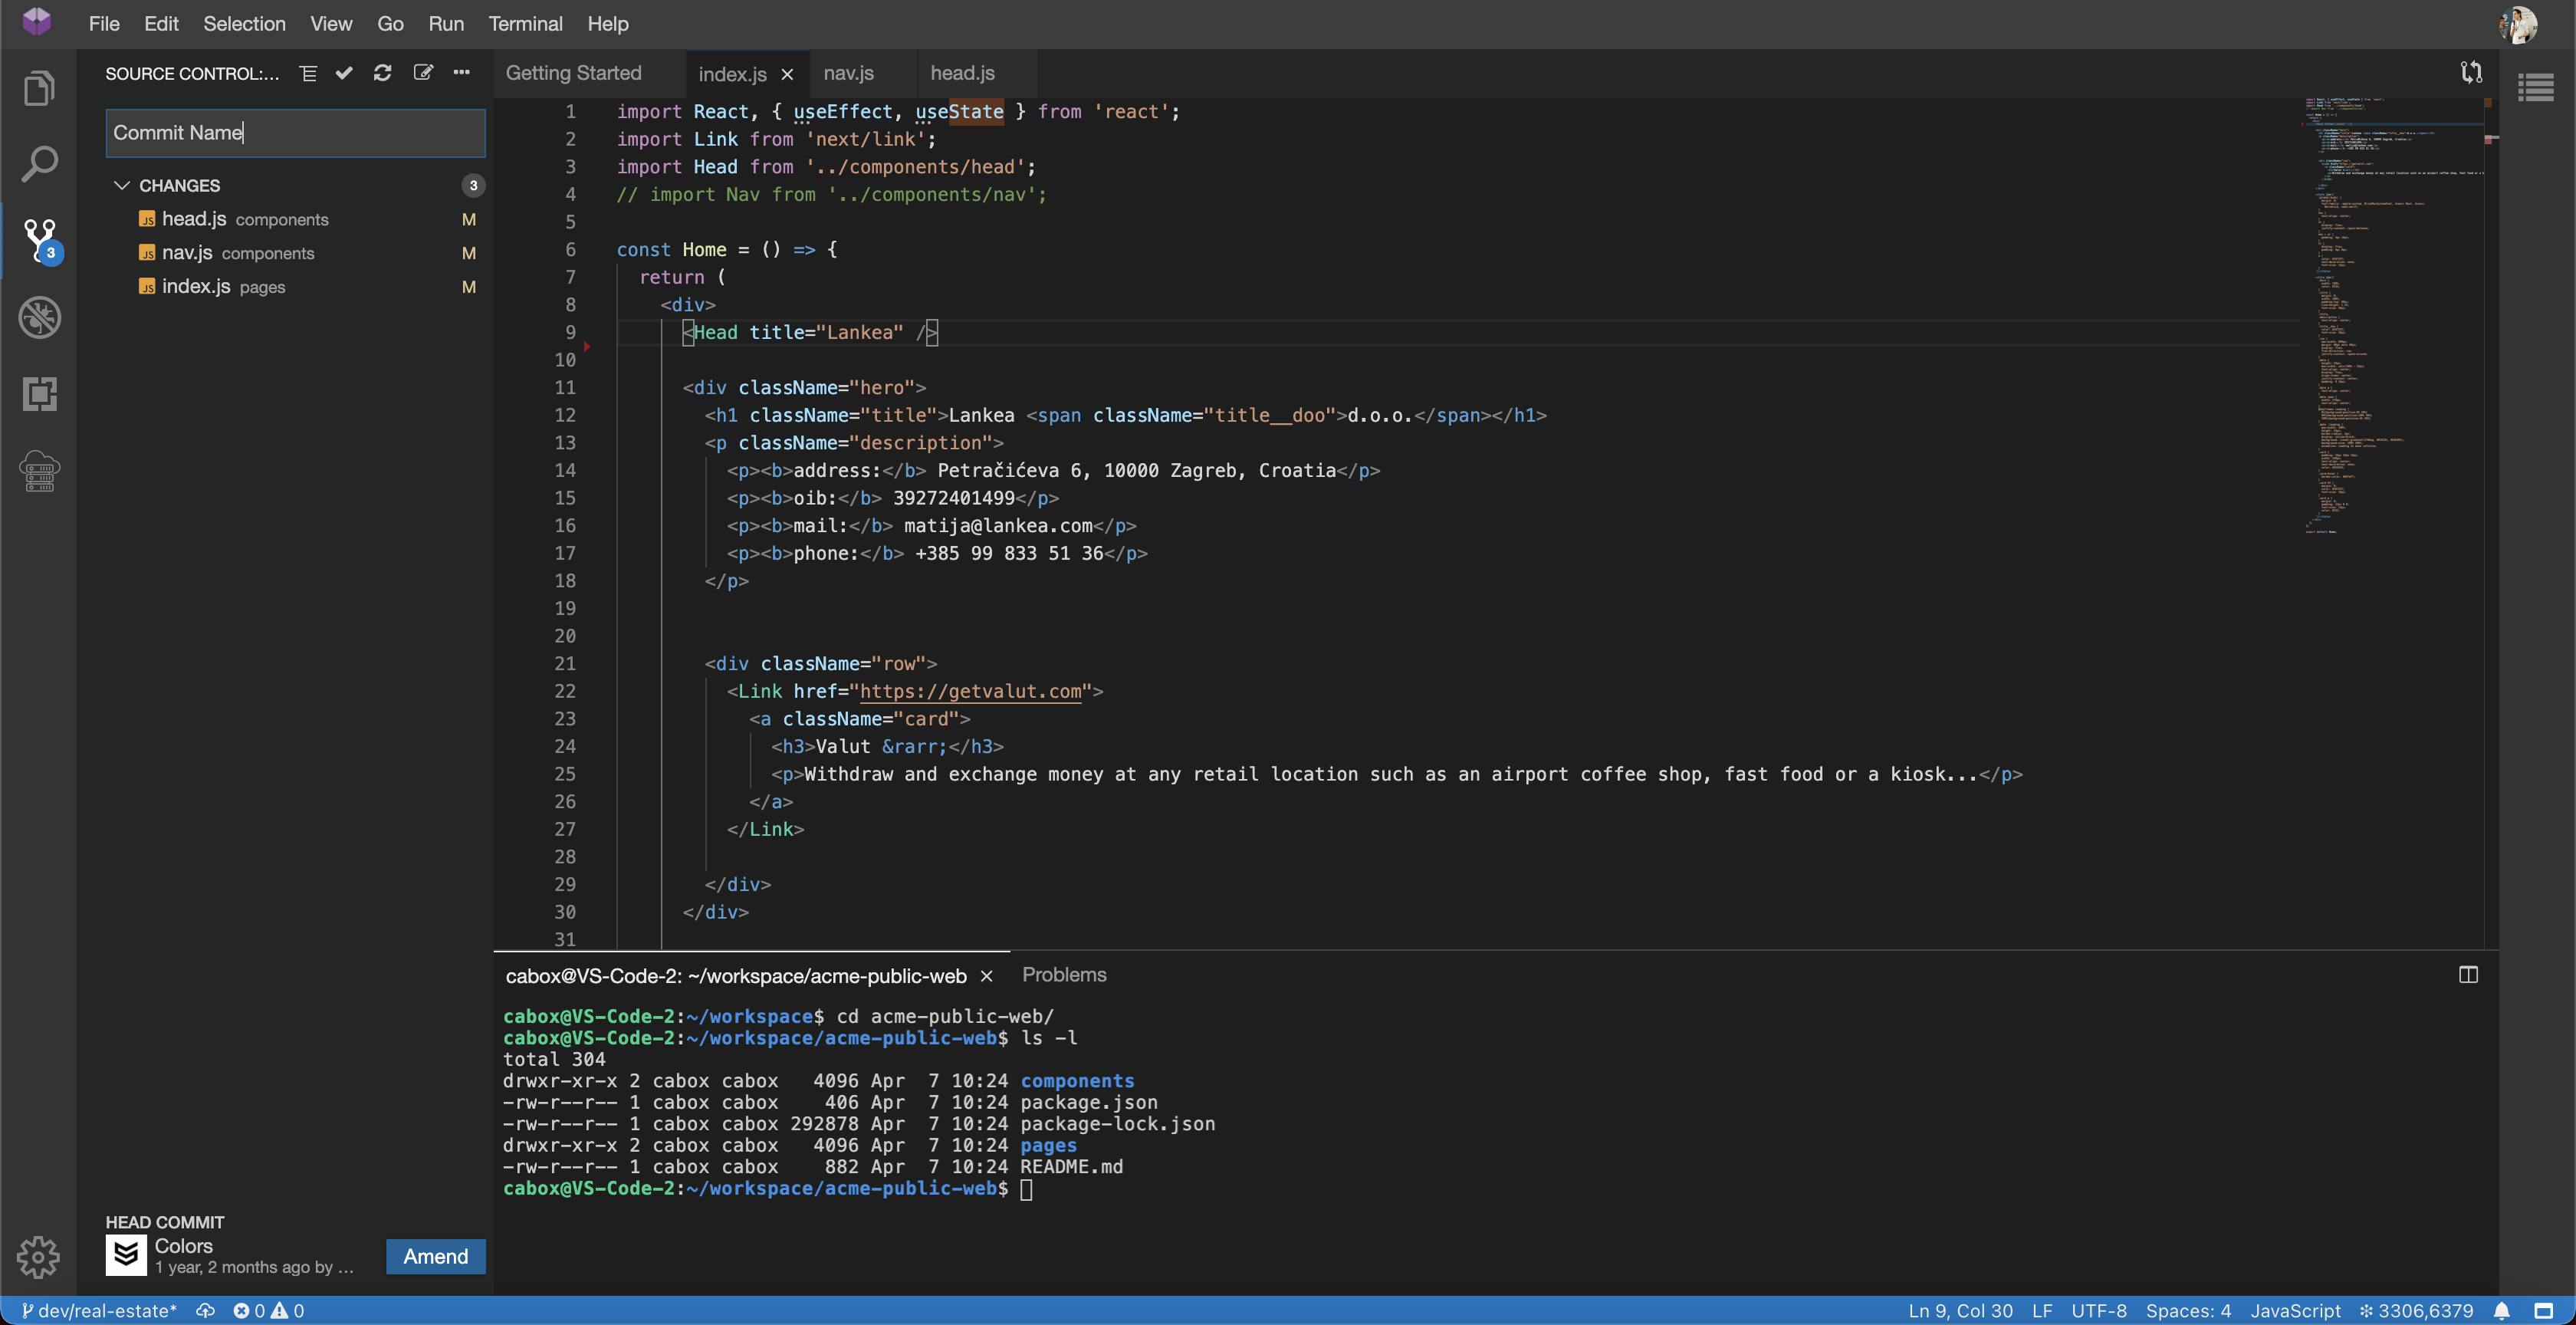
Task: Open JavaScript language mode selector
Action: (2295, 1310)
